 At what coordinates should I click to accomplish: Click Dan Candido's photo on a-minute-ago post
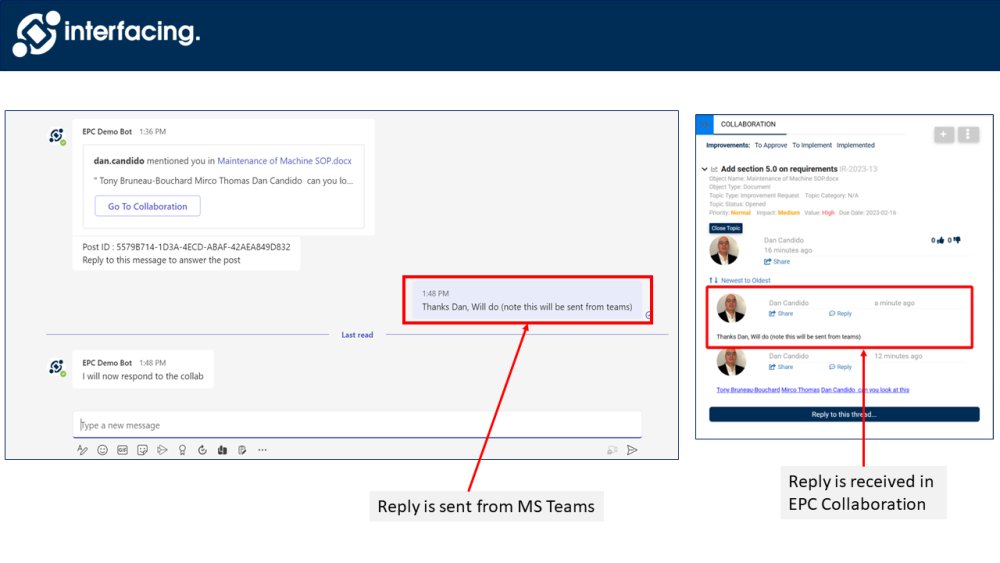pos(732,308)
